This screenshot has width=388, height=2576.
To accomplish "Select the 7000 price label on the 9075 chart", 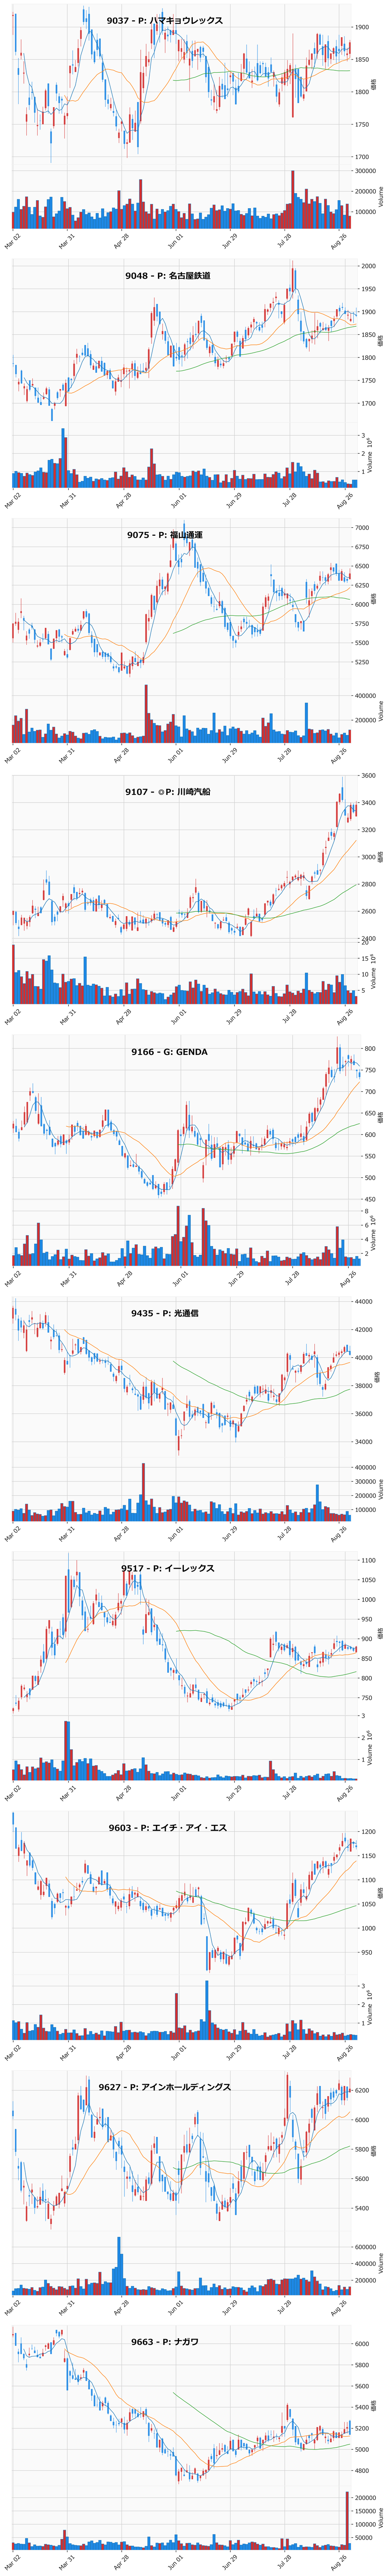I will click(362, 528).
